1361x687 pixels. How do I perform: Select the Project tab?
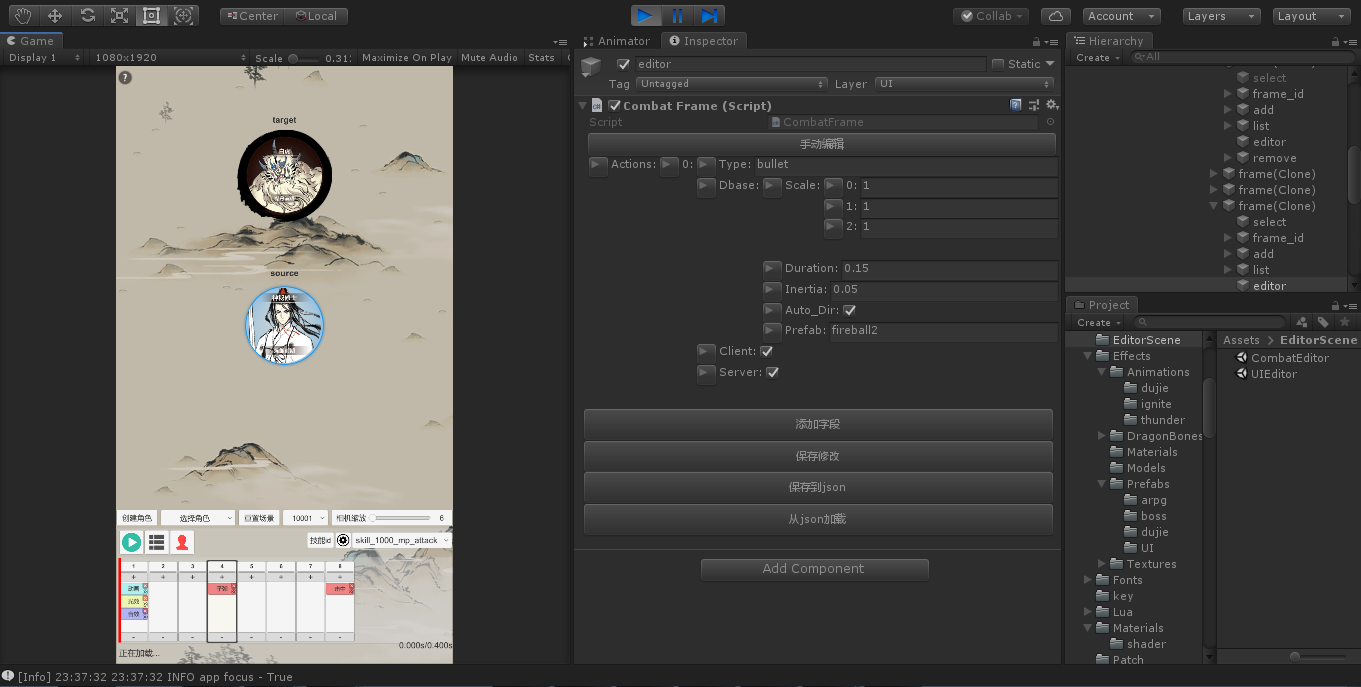click(x=1101, y=305)
